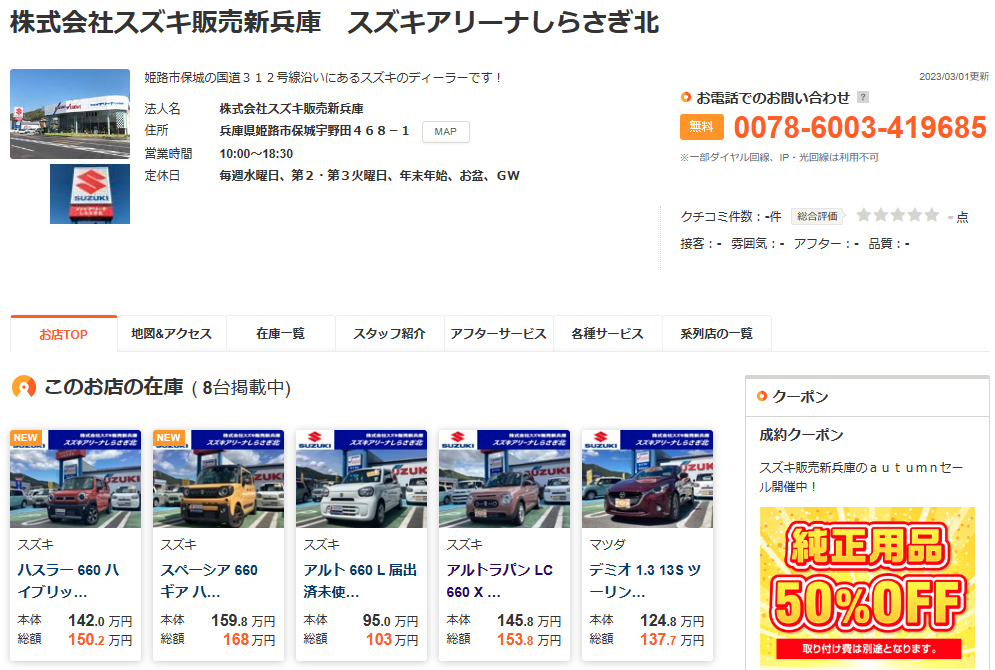This screenshot has height=670, width=995.
Task: Click the クチコミ件数 review count text
Action: point(730,216)
